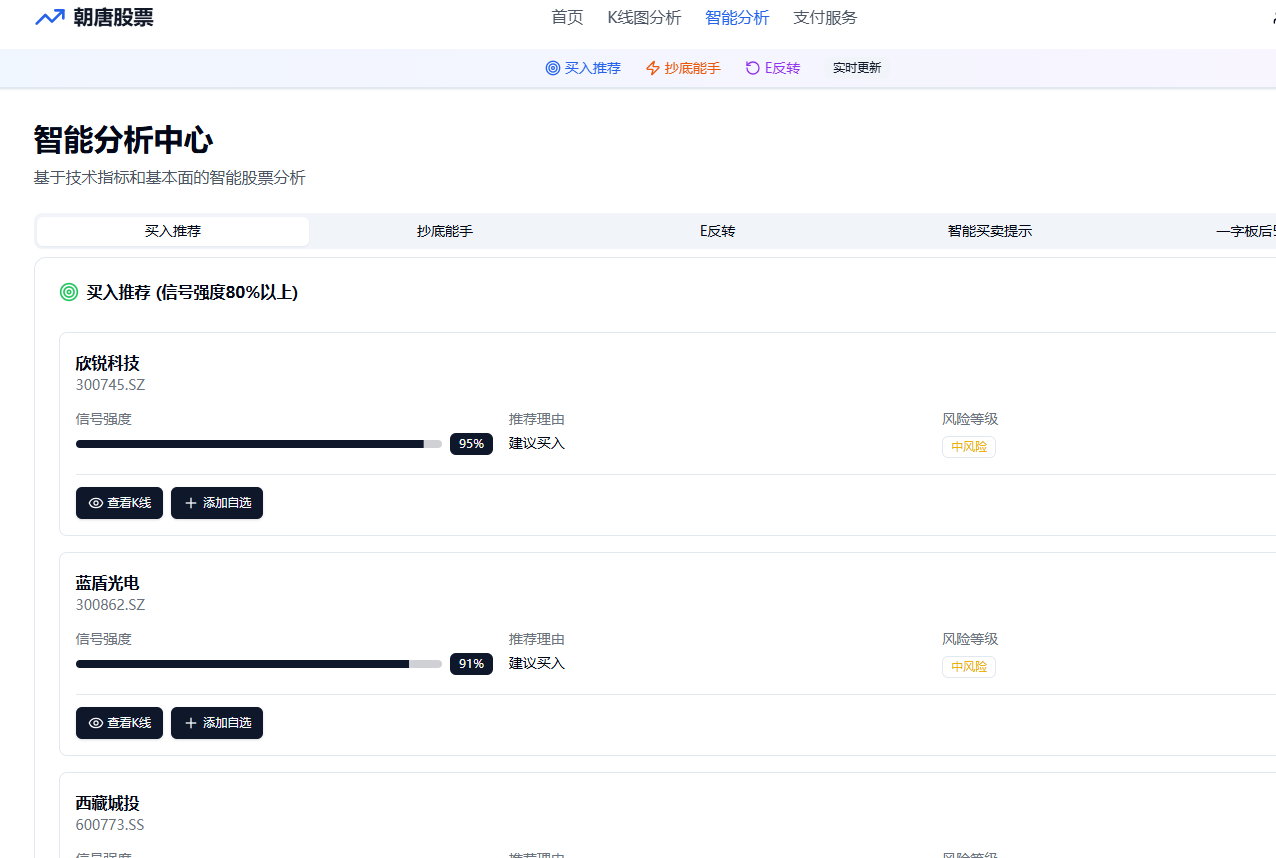
Task: Click the 91% signal badge for 蓝盾光电
Action: (x=471, y=664)
